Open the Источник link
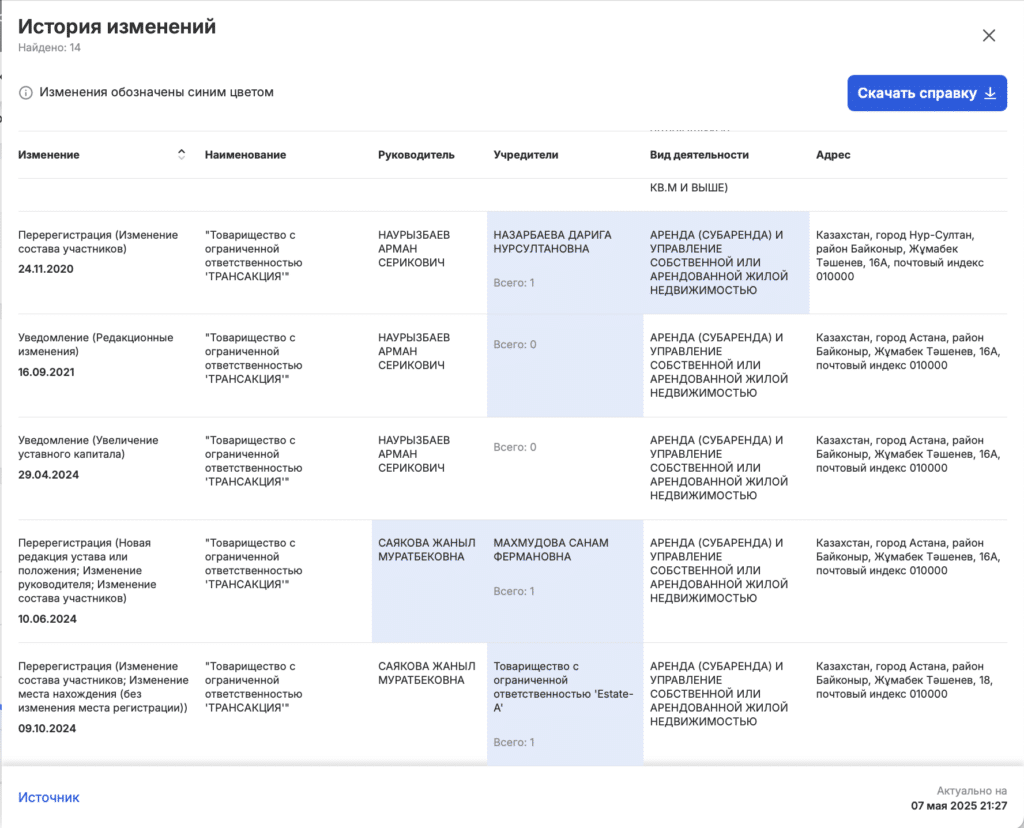The image size is (1024, 828). click(49, 797)
